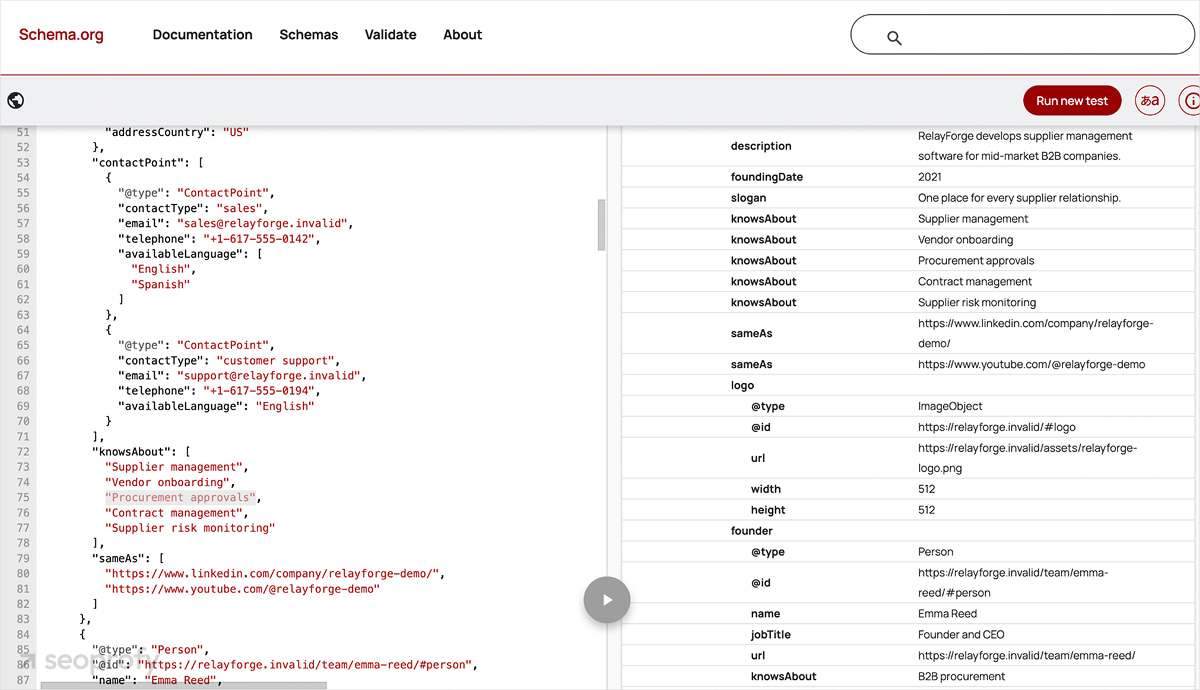
Task: Click the foundingDate value 2021
Action: (x=930, y=177)
